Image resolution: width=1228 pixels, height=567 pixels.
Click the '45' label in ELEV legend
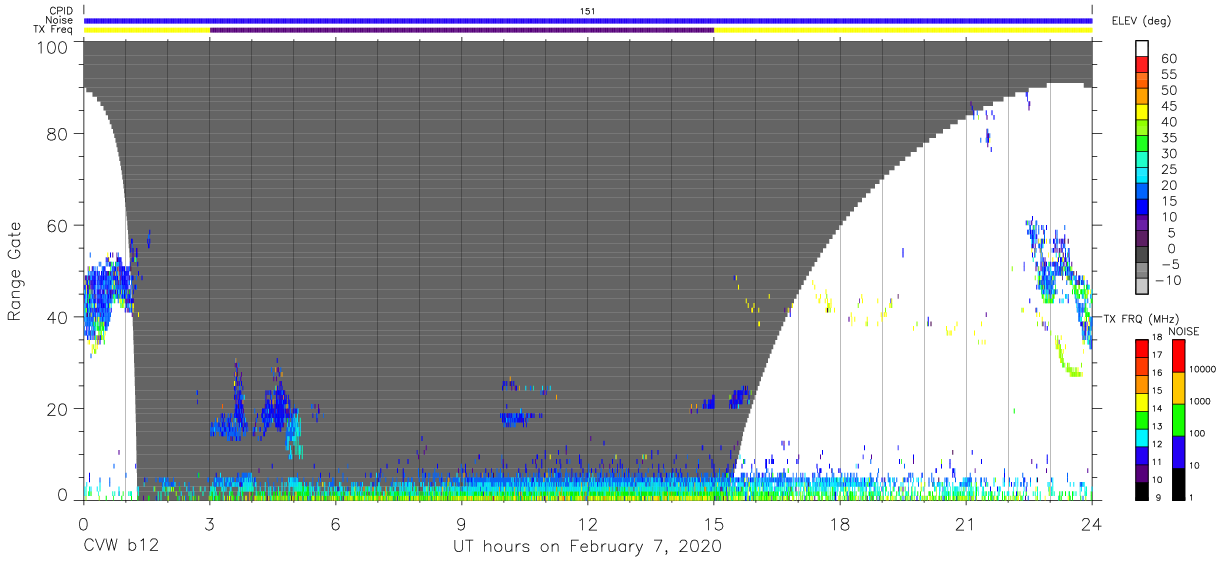1167,106
